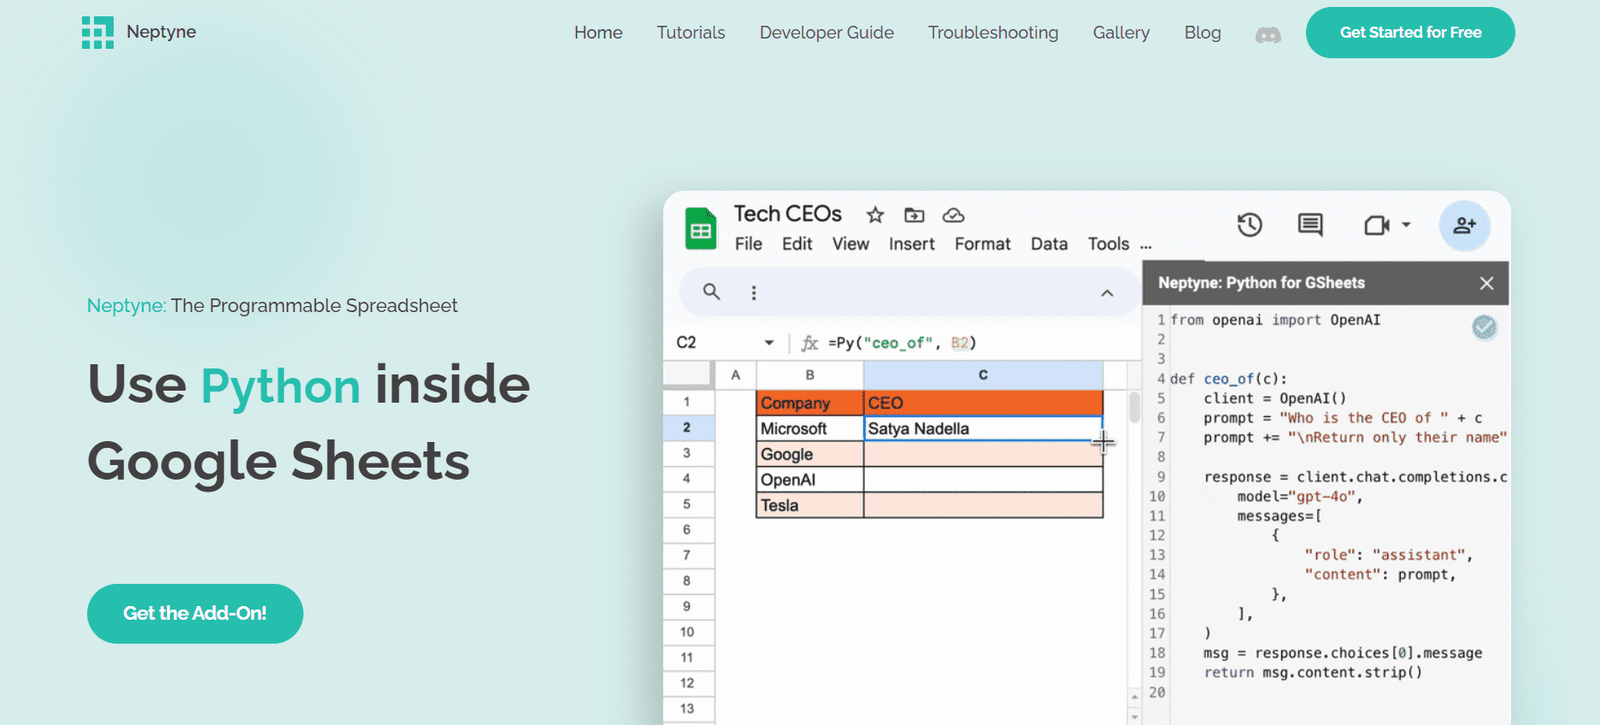Click the cloud document status icon
Viewport: 1600px width, 725px height.
(x=954, y=215)
